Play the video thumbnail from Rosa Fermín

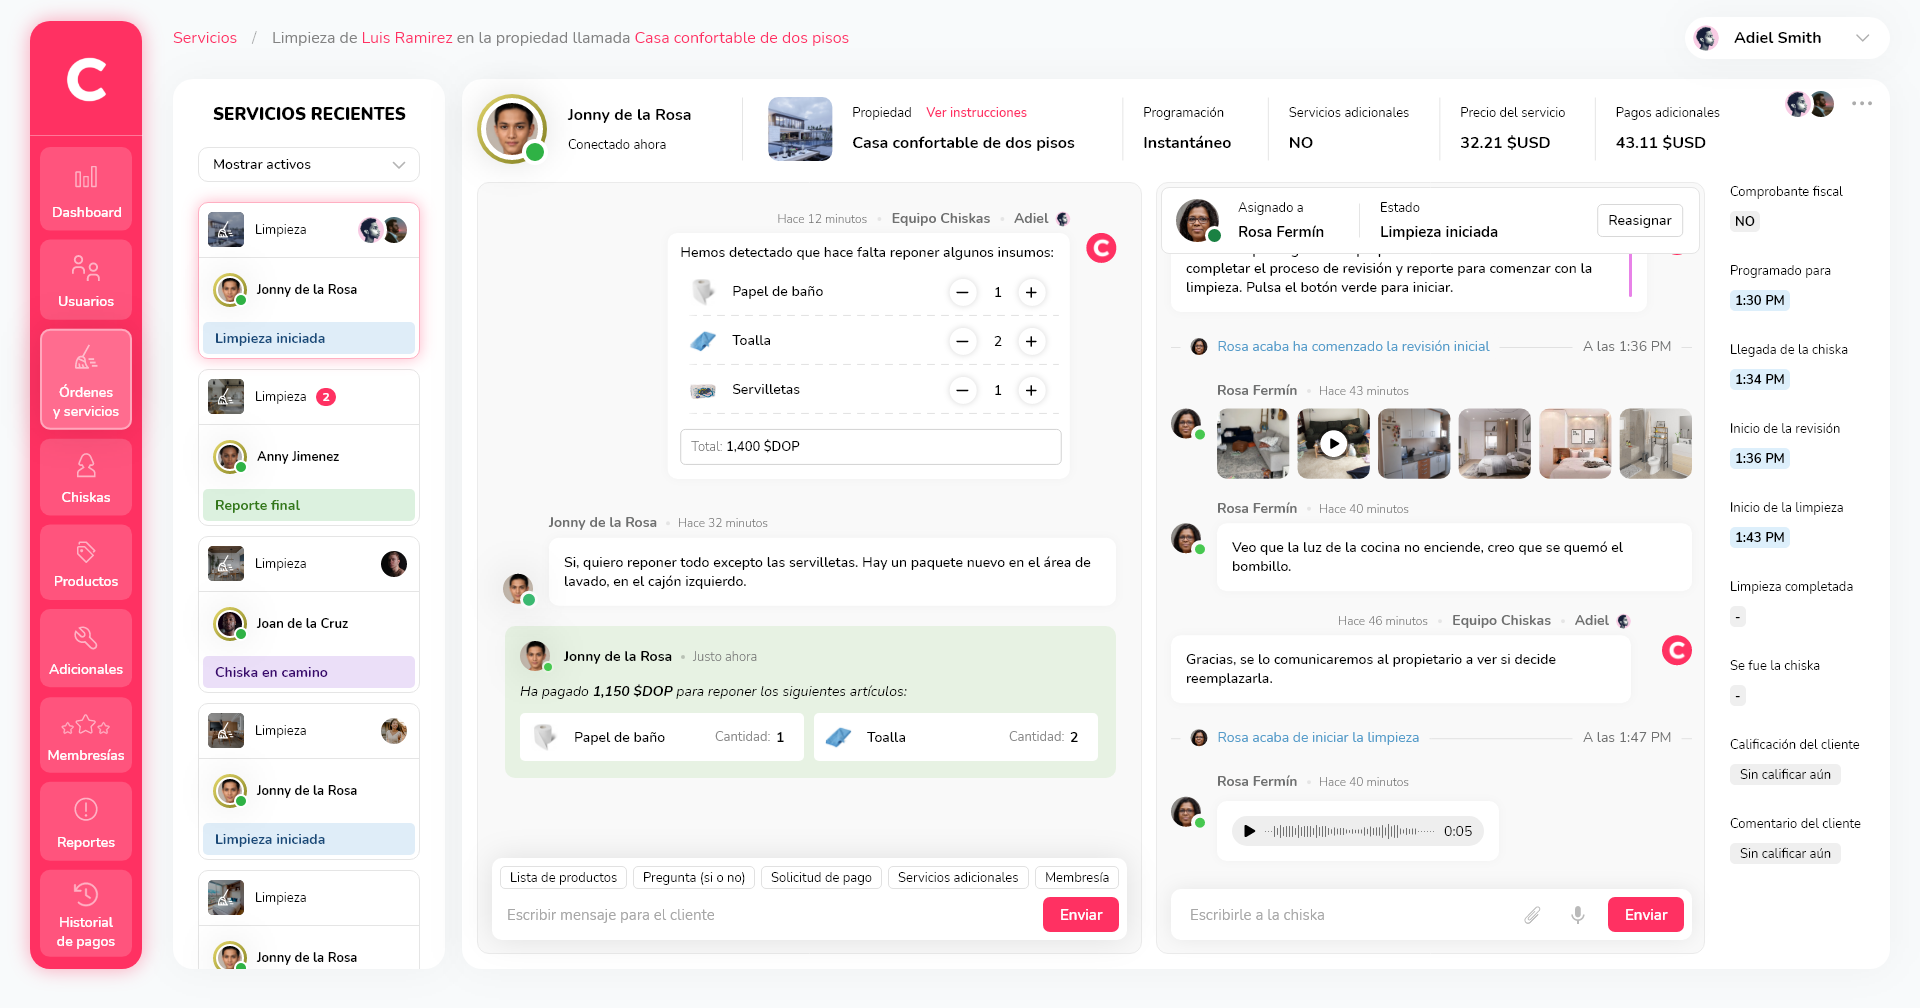[1334, 443]
